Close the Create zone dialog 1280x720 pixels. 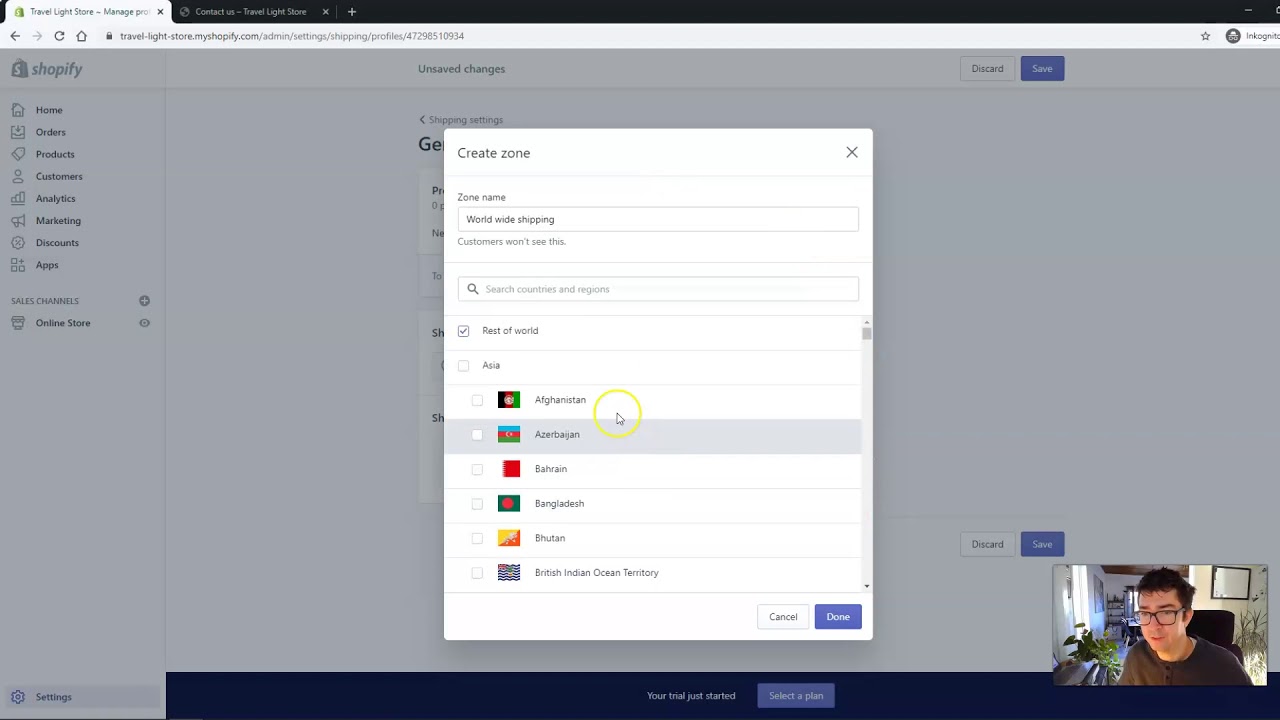tap(852, 152)
